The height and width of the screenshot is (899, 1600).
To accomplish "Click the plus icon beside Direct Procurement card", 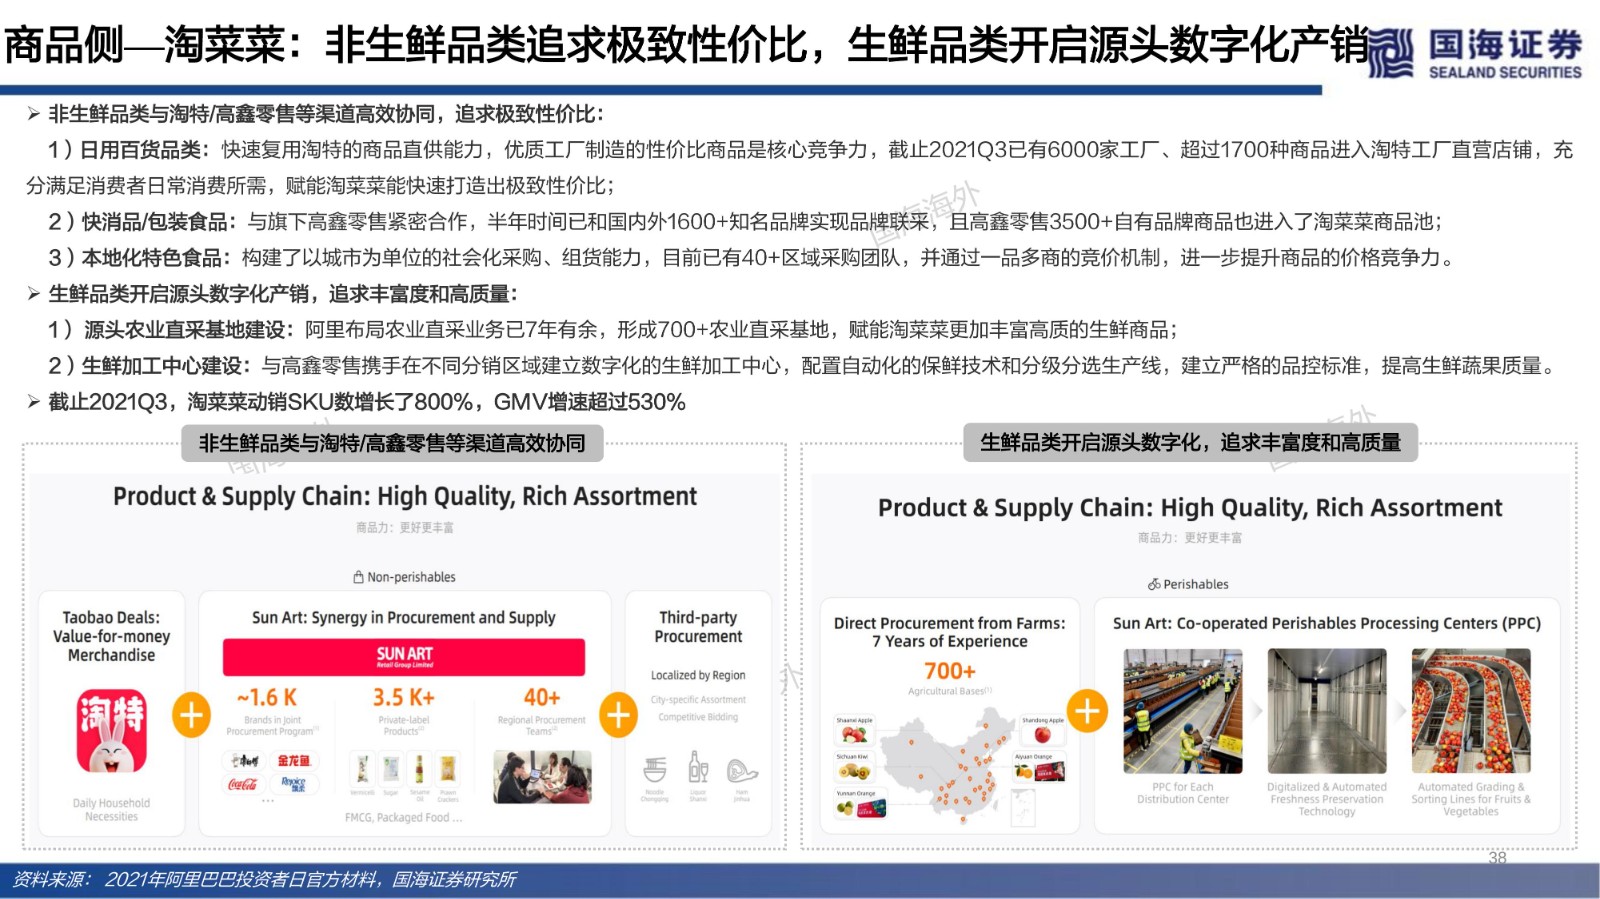I will (1087, 711).
